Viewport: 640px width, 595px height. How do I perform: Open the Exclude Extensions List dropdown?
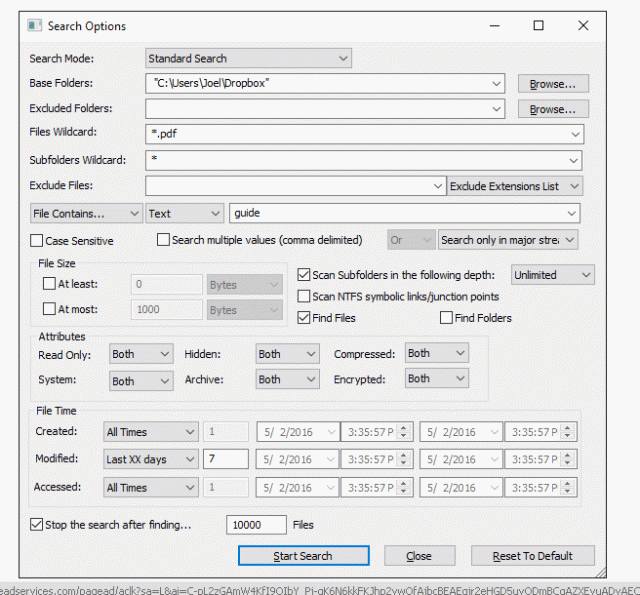point(515,186)
